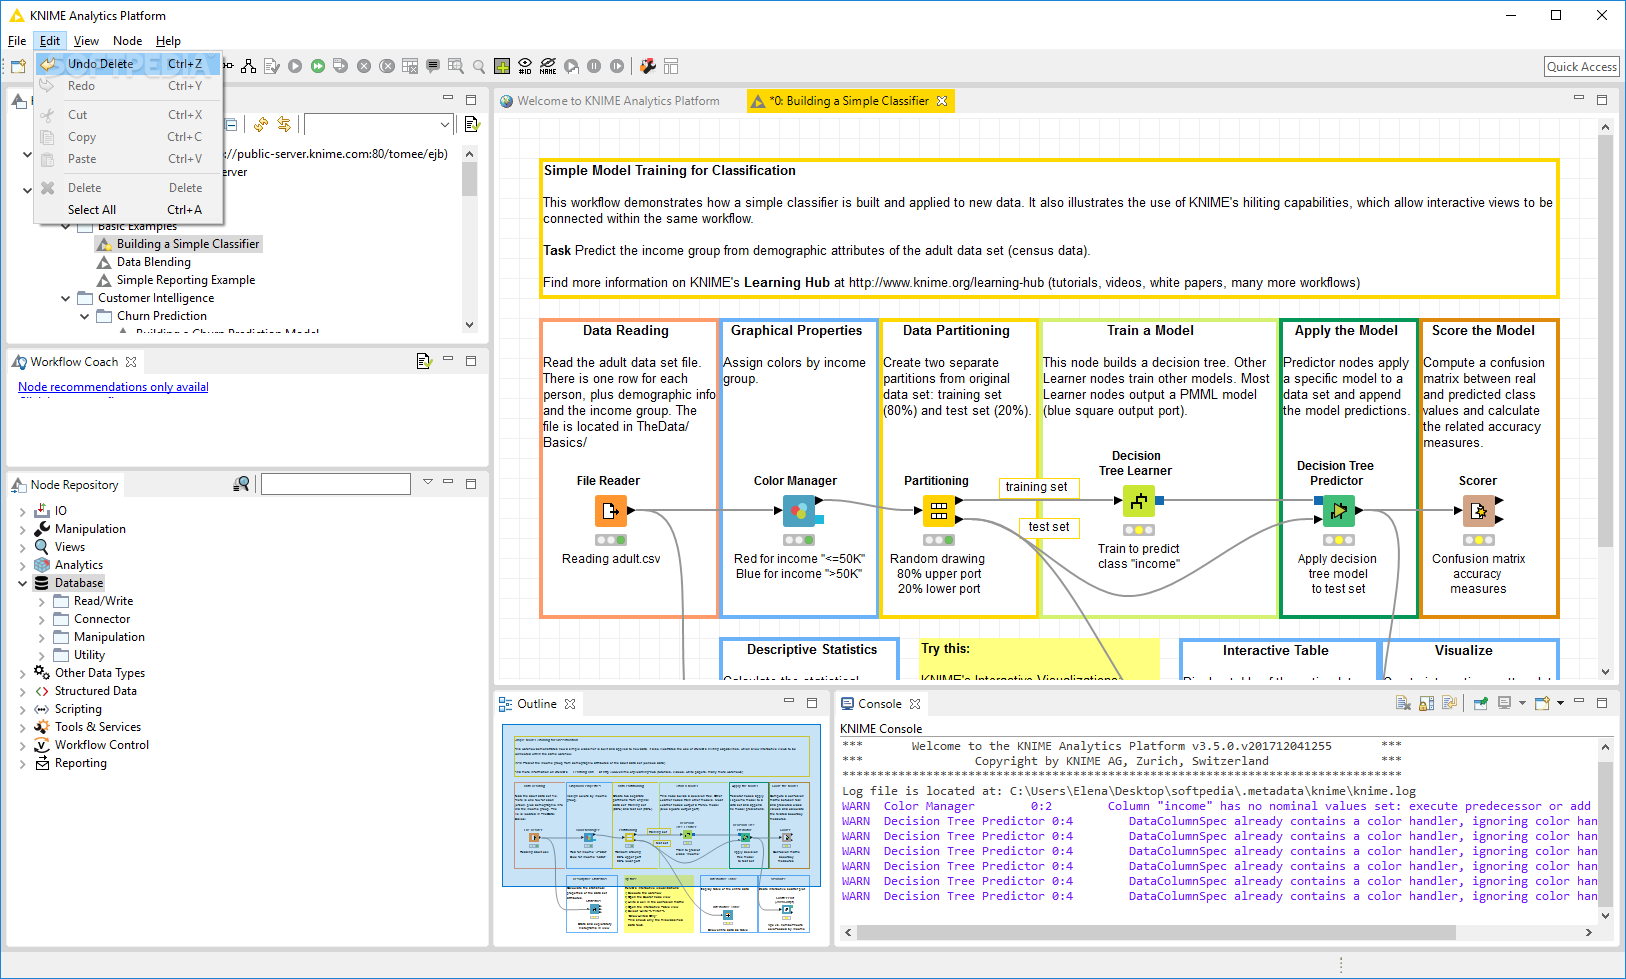Toggle the Console Scroll Lock icon

[x=1426, y=703]
